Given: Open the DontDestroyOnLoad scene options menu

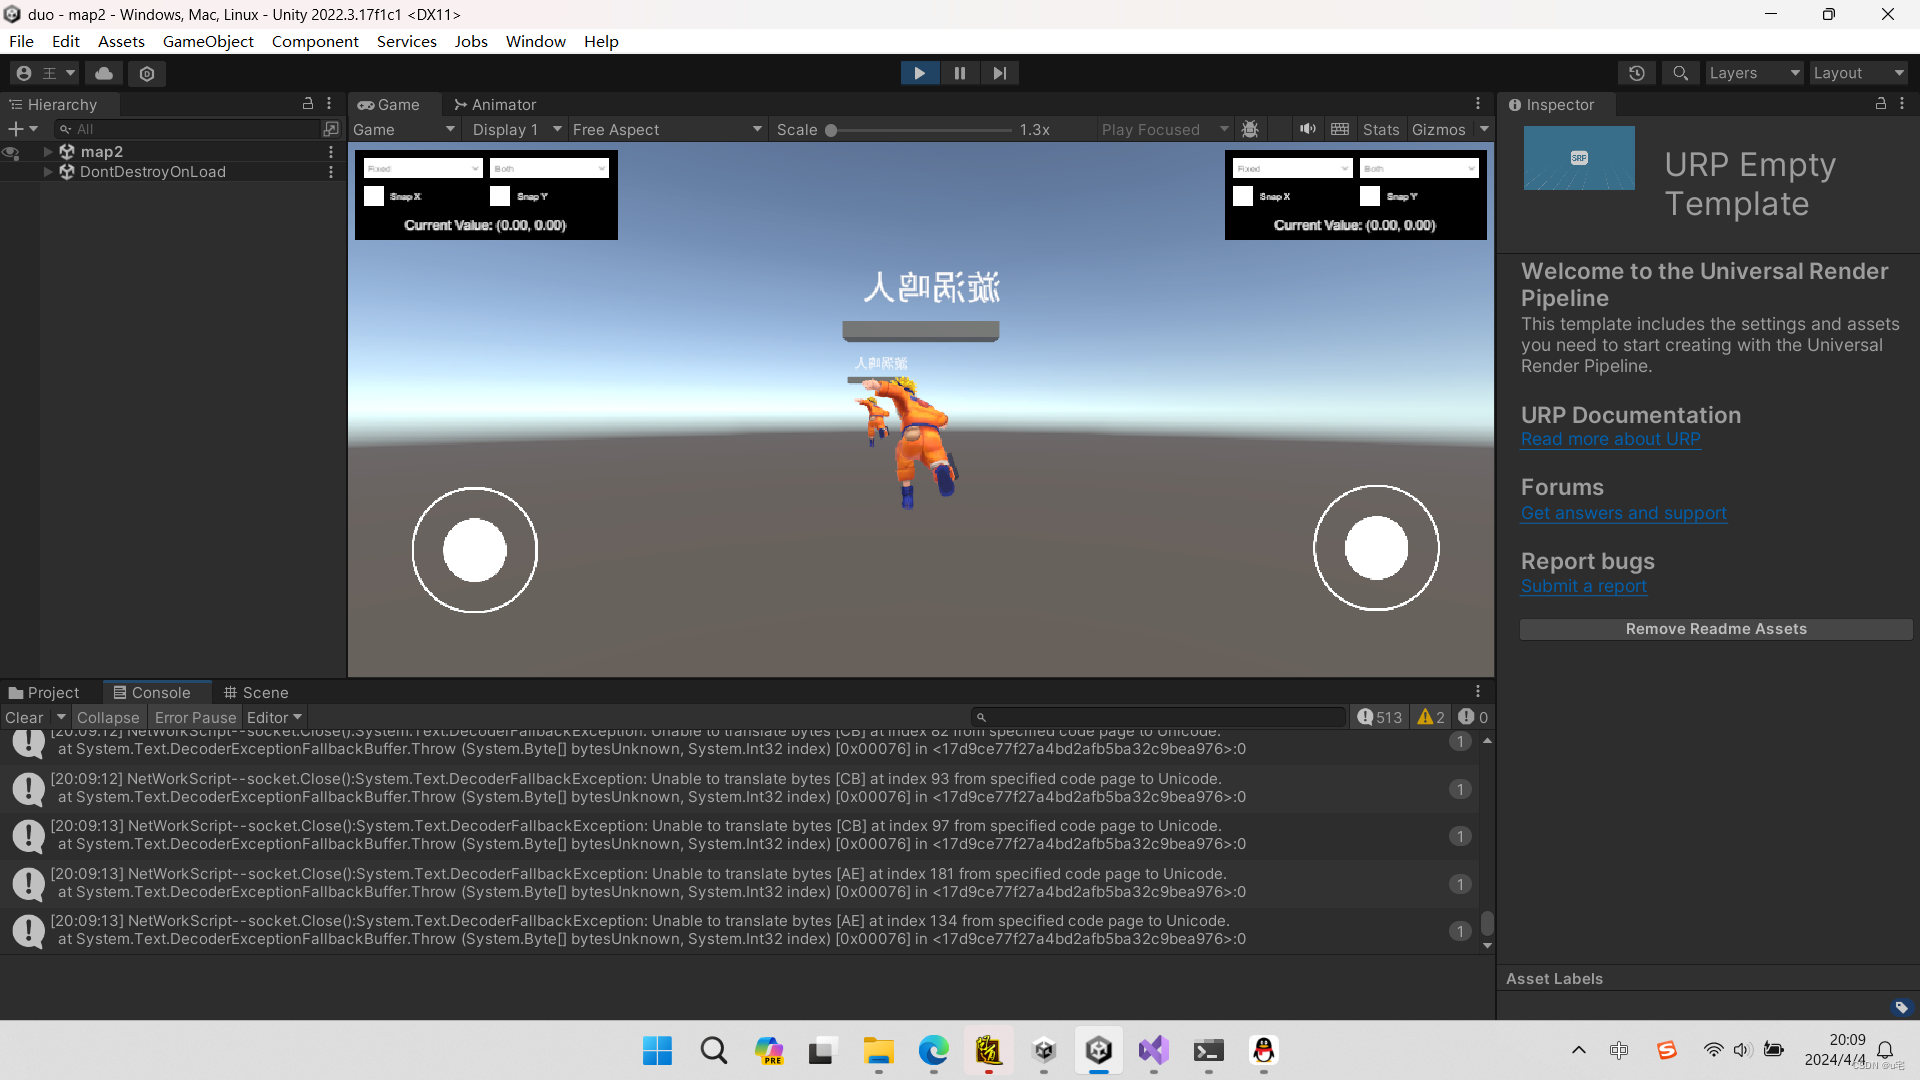Looking at the screenshot, I should (331, 172).
